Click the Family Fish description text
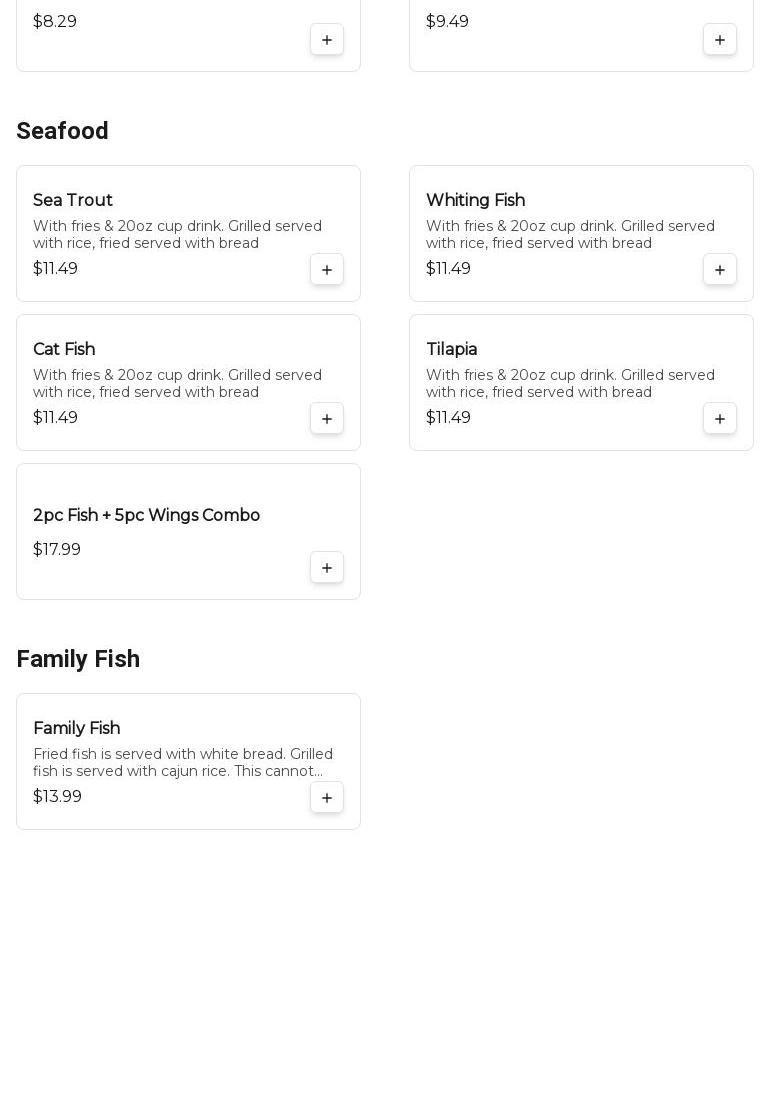 click(x=183, y=763)
